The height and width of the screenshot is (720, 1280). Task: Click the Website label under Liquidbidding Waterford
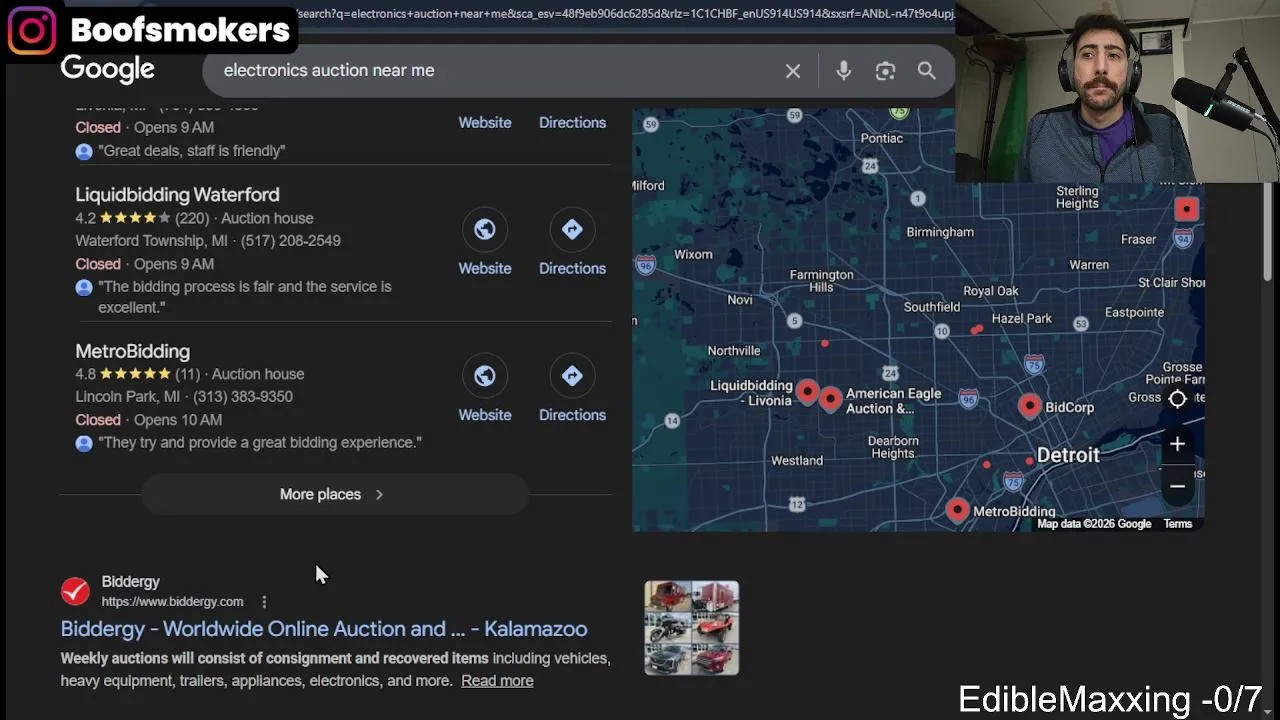[x=485, y=269]
